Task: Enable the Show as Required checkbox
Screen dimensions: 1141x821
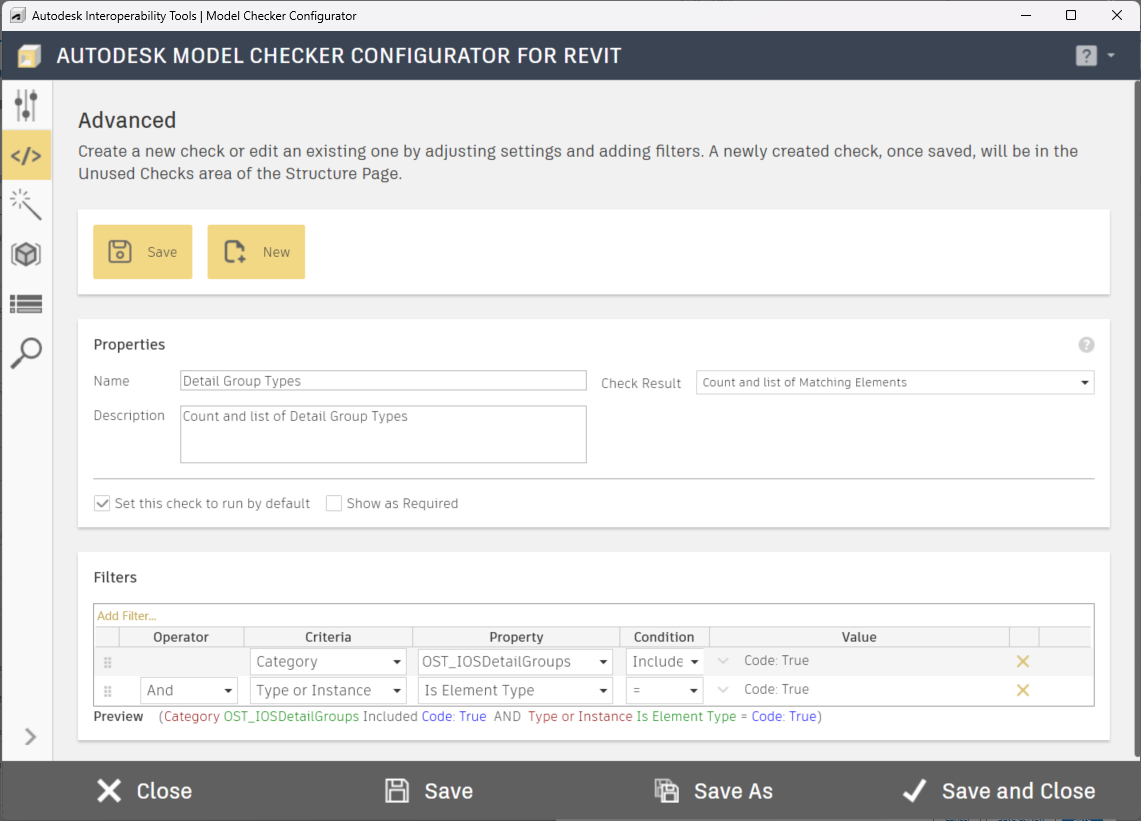Action: point(333,503)
